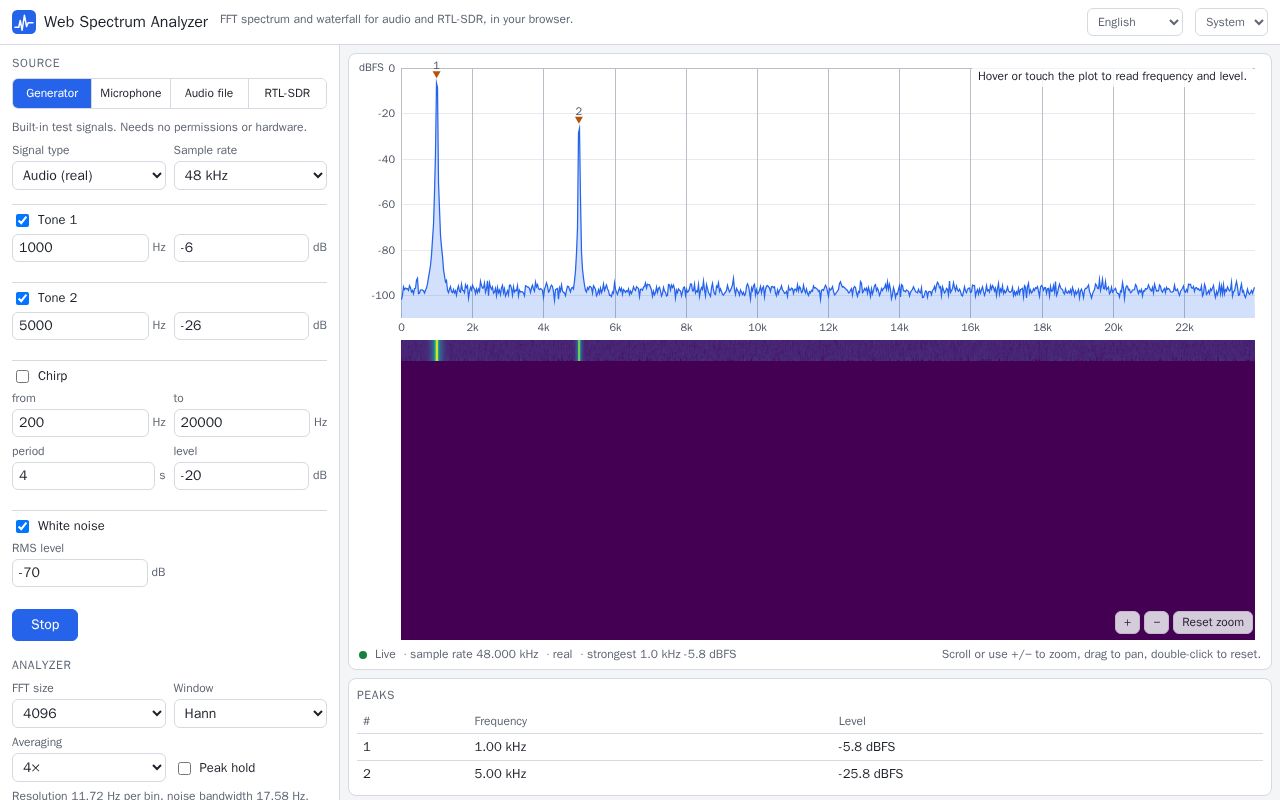This screenshot has height=800, width=1280.
Task: Enable the Chirp checkbox
Action: pyautogui.click(x=22, y=376)
